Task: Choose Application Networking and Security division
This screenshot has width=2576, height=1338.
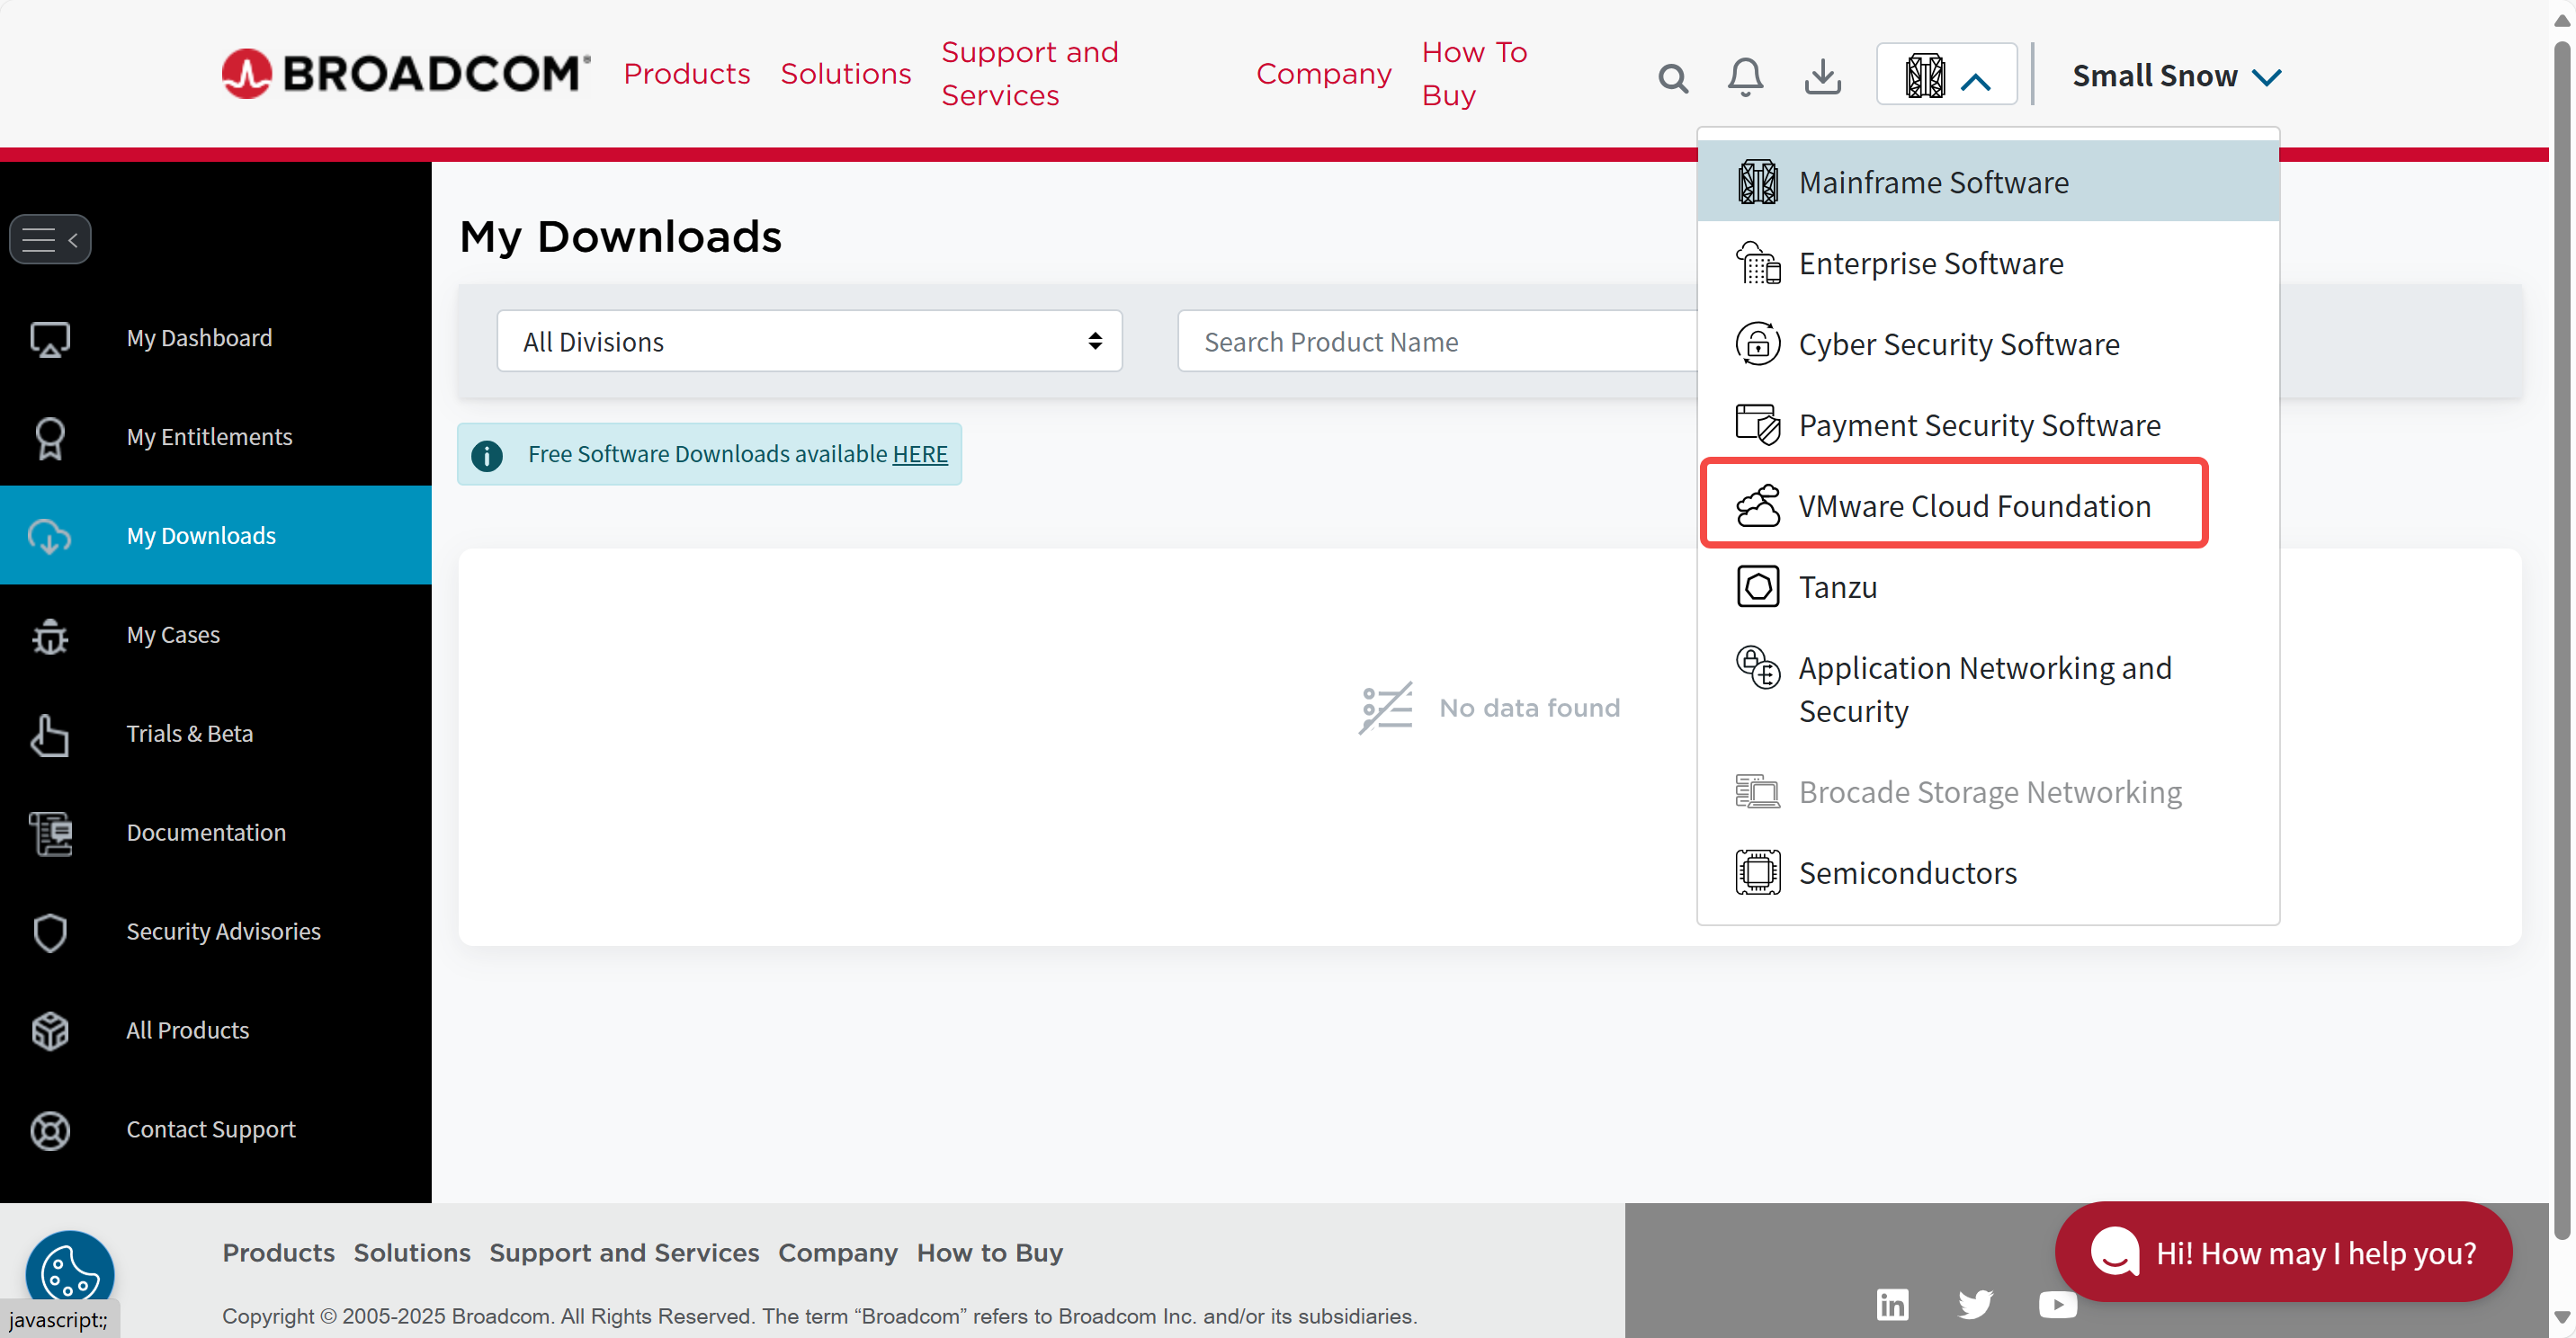Action: [x=1988, y=689]
